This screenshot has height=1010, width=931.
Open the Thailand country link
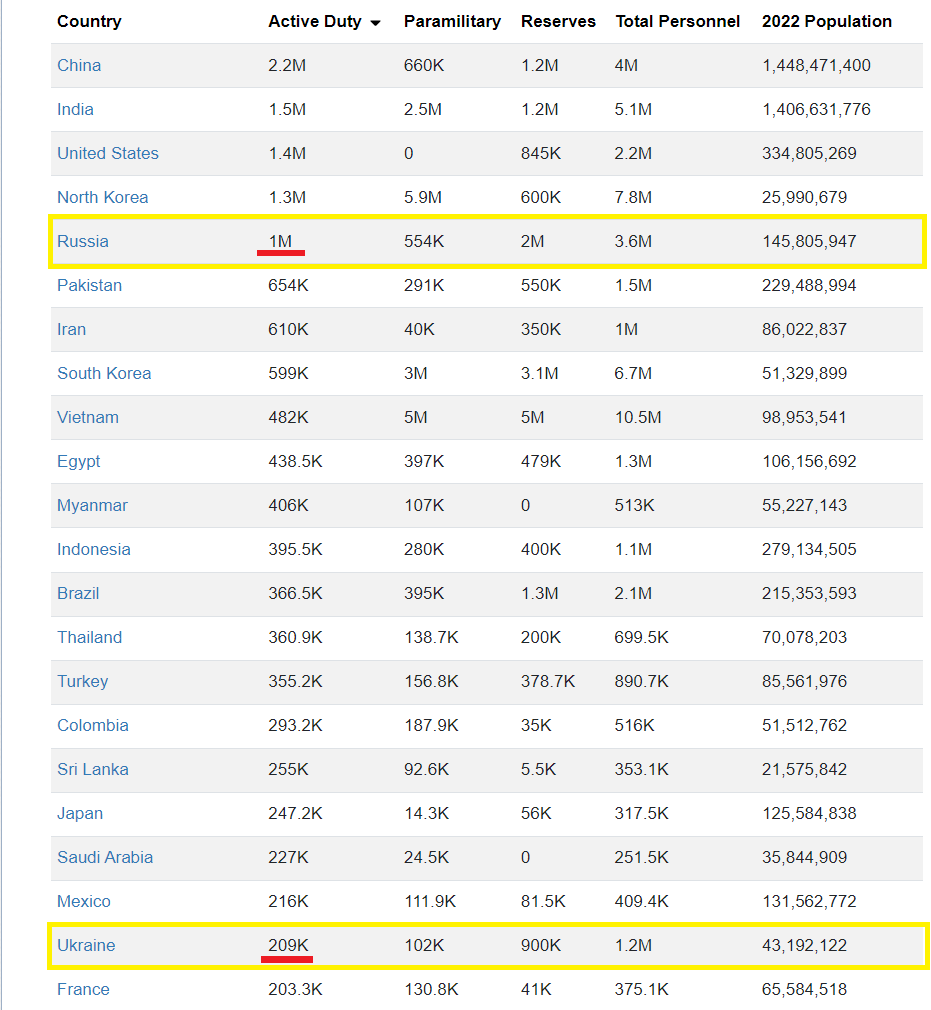tap(89, 638)
